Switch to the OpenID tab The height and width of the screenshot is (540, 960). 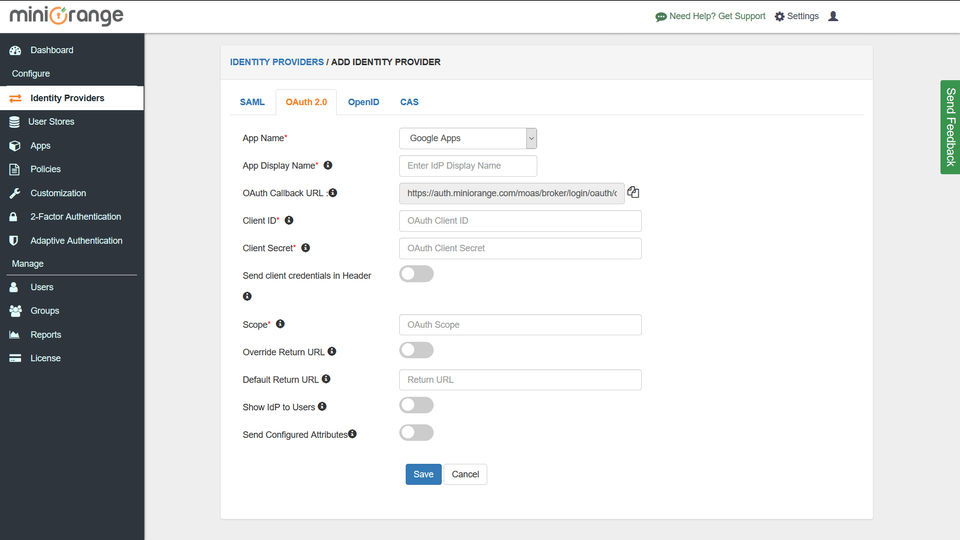(363, 102)
